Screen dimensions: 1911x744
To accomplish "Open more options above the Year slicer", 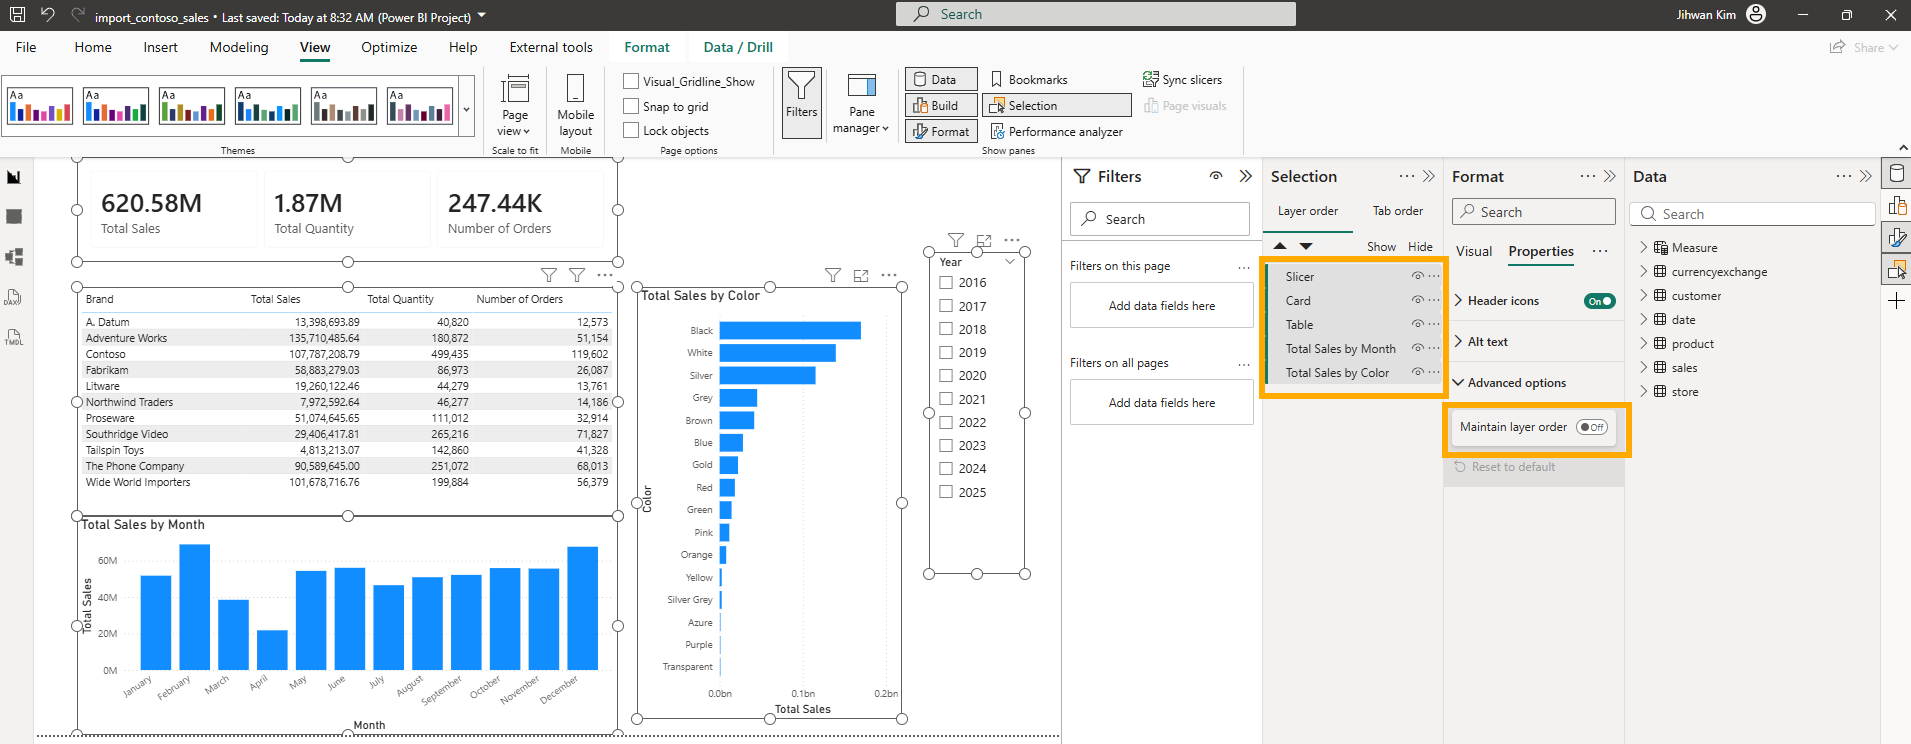I will coord(1012,240).
